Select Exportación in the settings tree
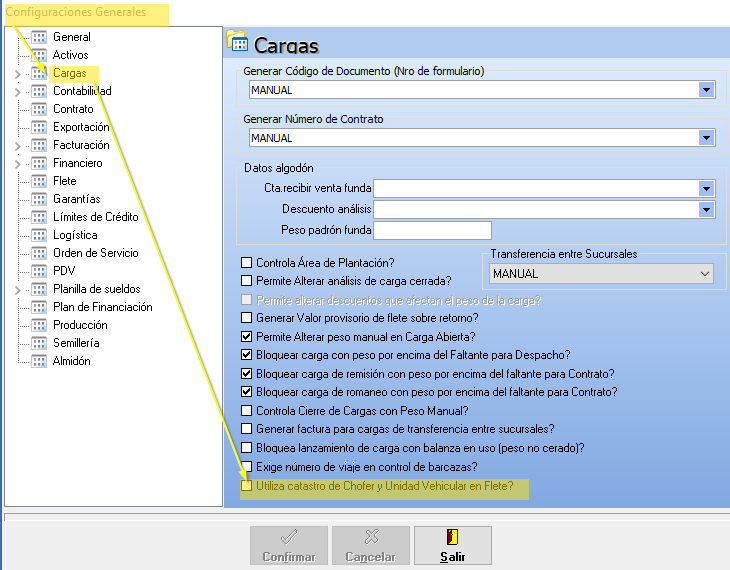This screenshot has width=730, height=570. click(x=81, y=127)
